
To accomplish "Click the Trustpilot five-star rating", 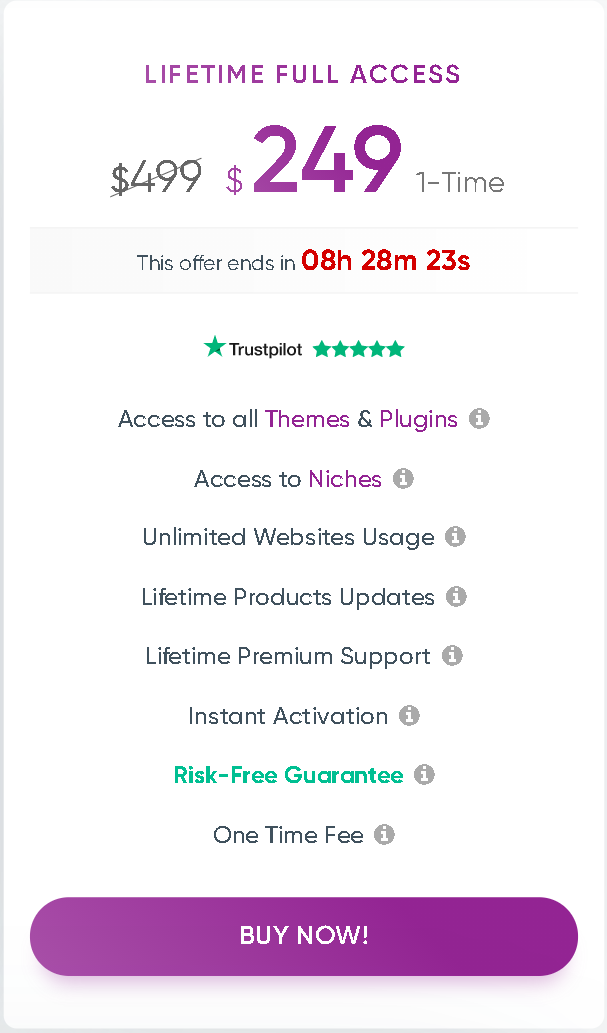I will click(358, 349).
